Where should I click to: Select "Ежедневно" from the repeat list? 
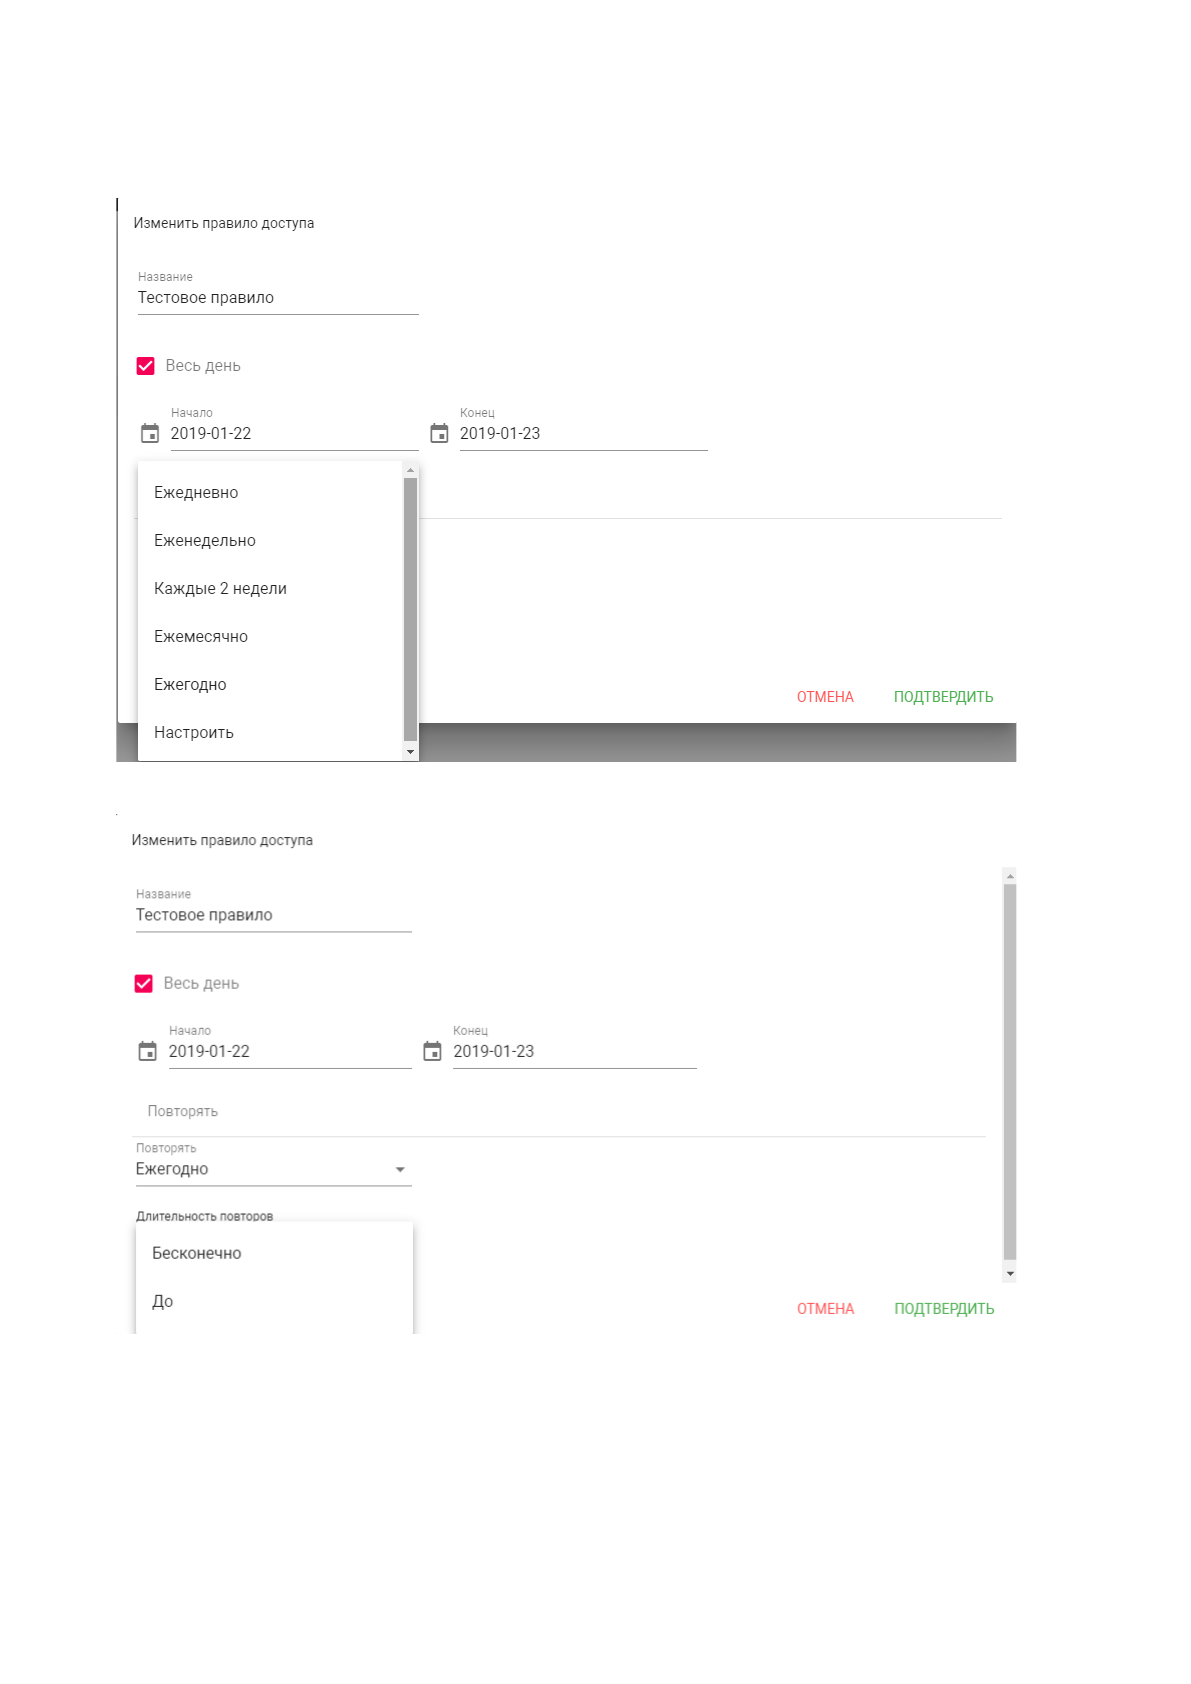(196, 492)
